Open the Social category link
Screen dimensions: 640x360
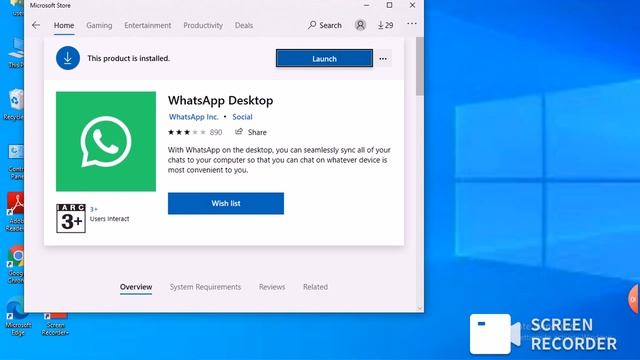tap(242, 117)
